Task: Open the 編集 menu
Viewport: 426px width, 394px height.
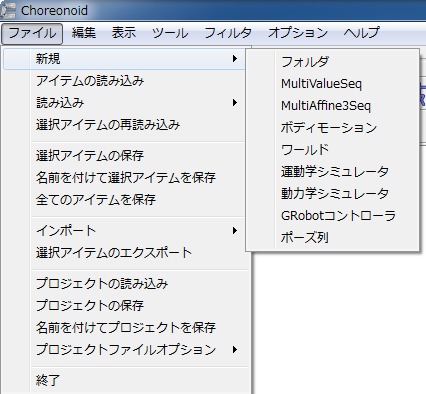Action: [x=84, y=33]
